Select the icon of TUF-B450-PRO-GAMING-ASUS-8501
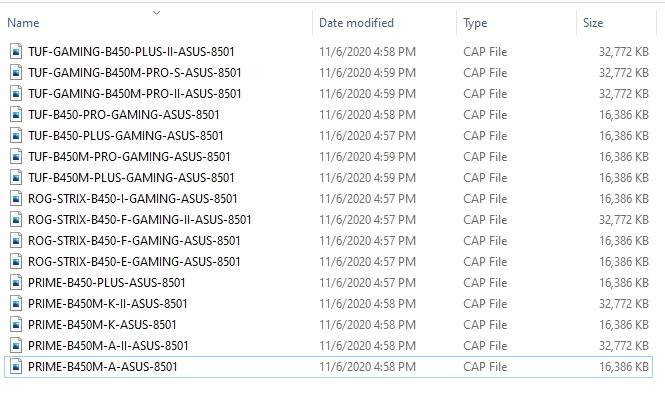665x402 pixels. [15, 114]
